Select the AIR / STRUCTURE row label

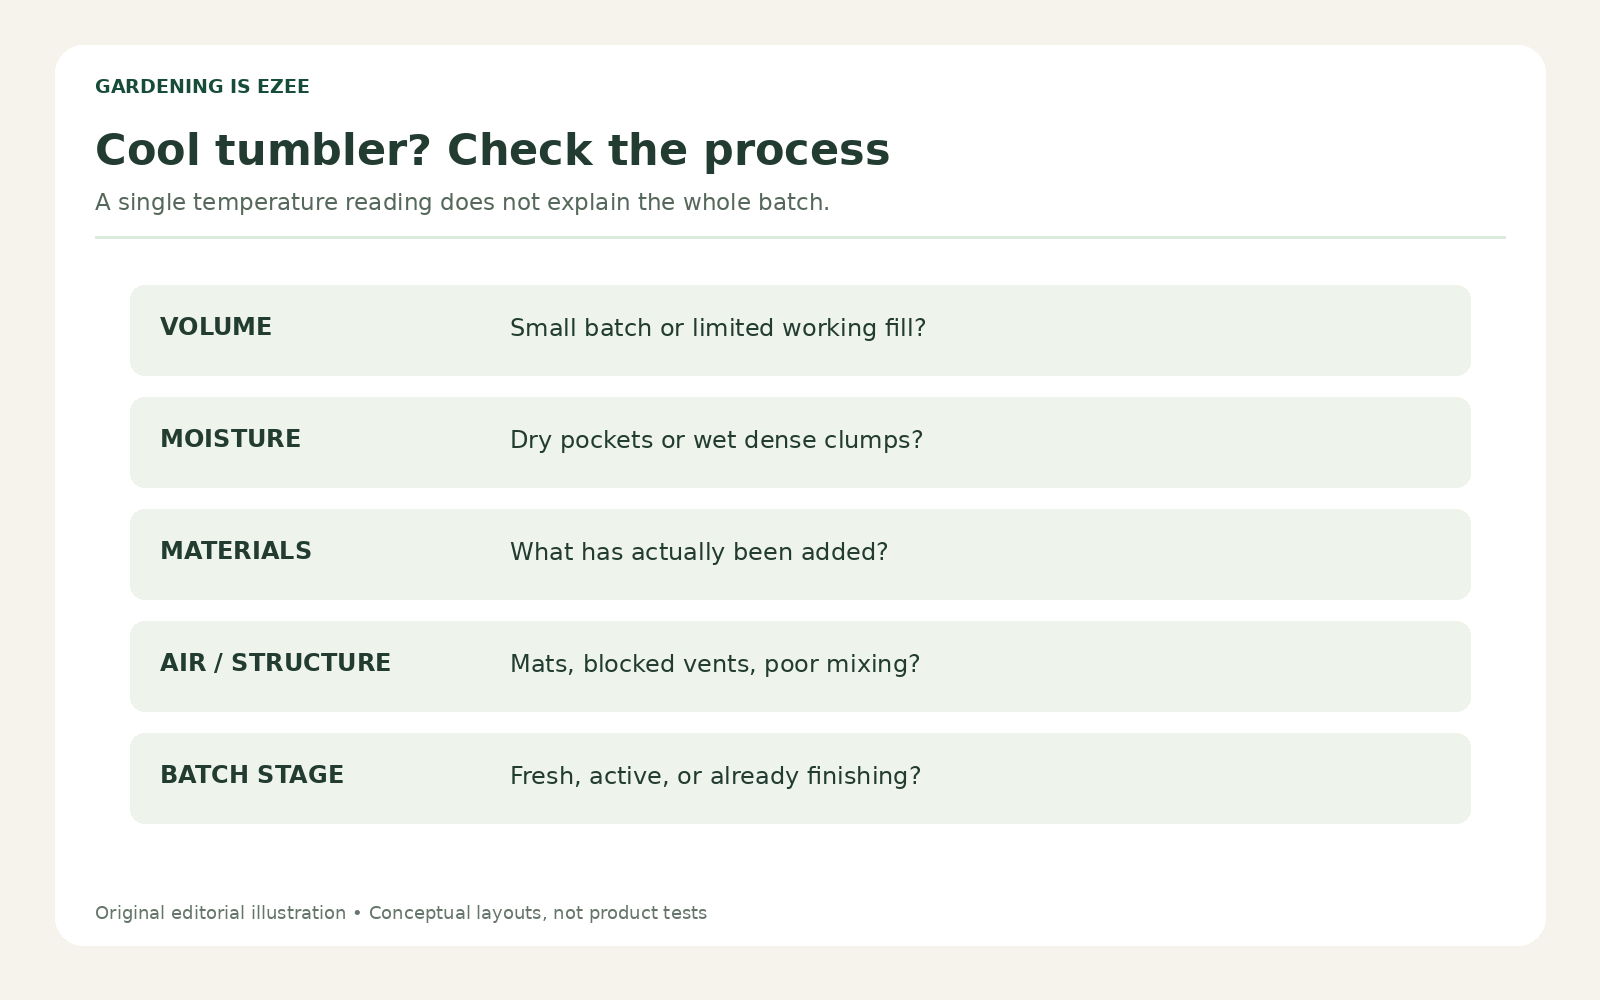pyautogui.click(x=275, y=663)
